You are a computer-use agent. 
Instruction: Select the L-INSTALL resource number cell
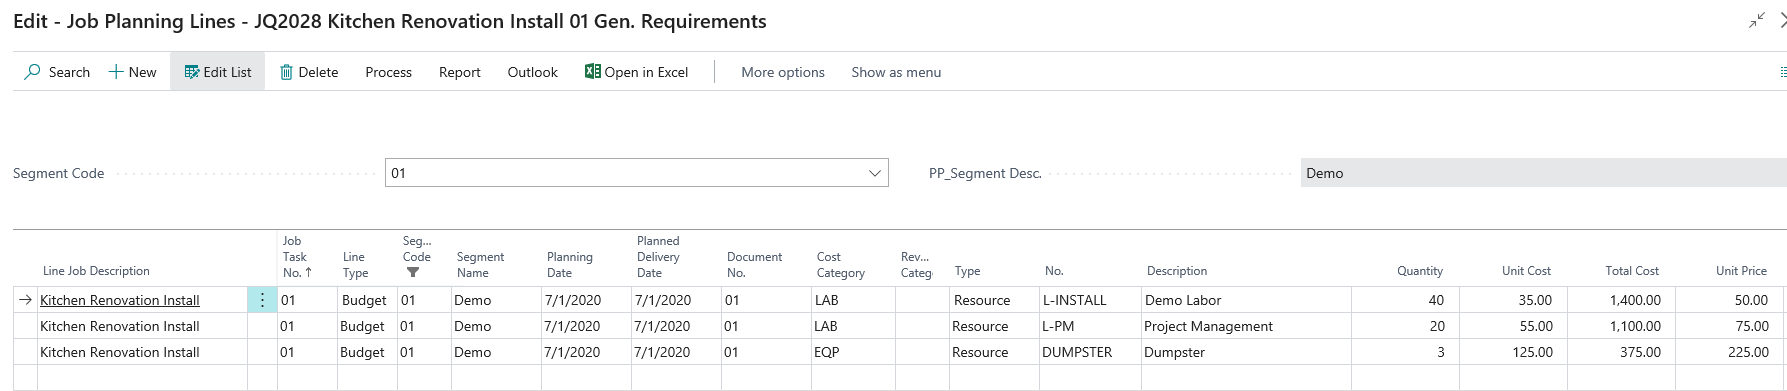(1090, 300)
